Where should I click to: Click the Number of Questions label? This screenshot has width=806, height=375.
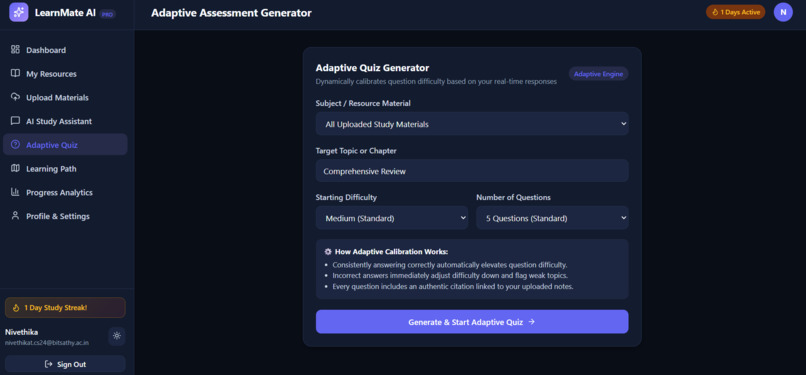[513, 197]
